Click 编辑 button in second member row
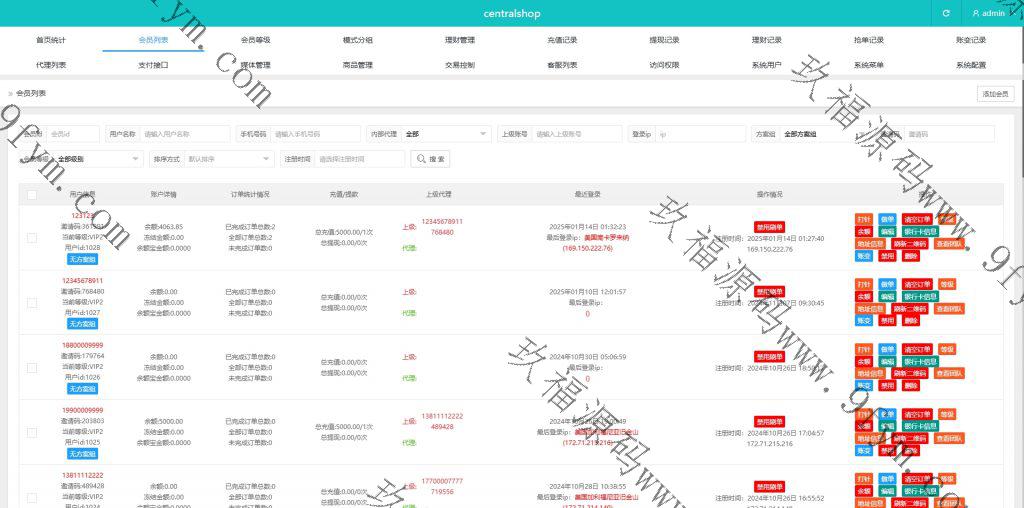 click(x=887, y=296)
